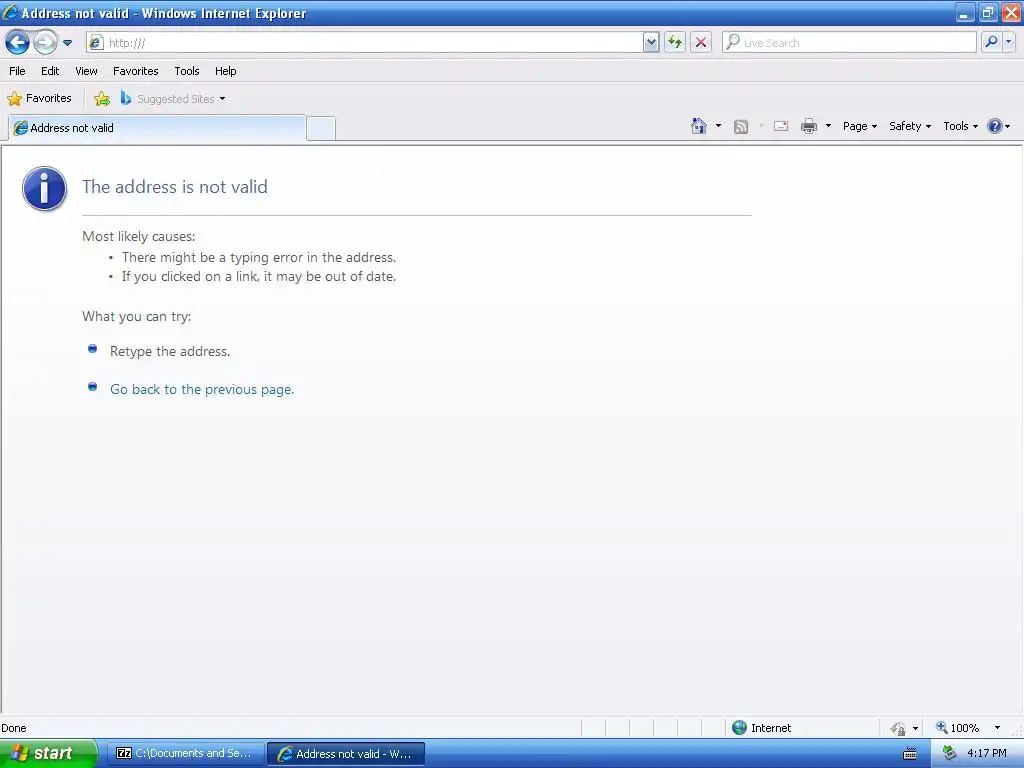Click the Protected Mode status icon

coord(898,728)
